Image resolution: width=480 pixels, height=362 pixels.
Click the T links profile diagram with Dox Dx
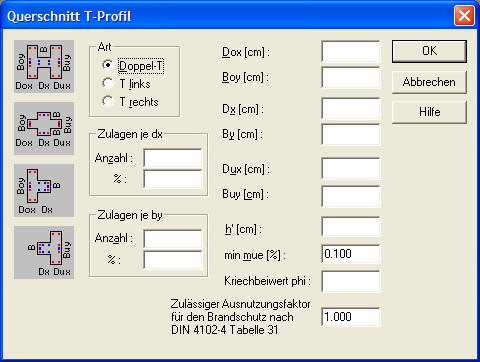[x=44, y=190]
